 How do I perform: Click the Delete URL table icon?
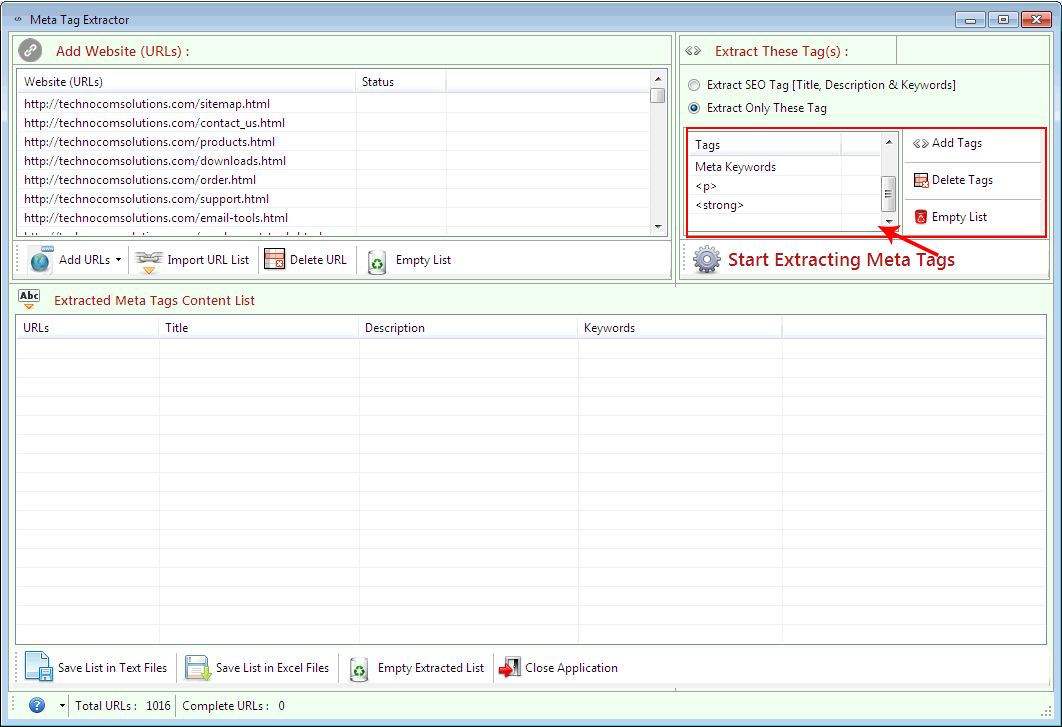tap(274, 259)
